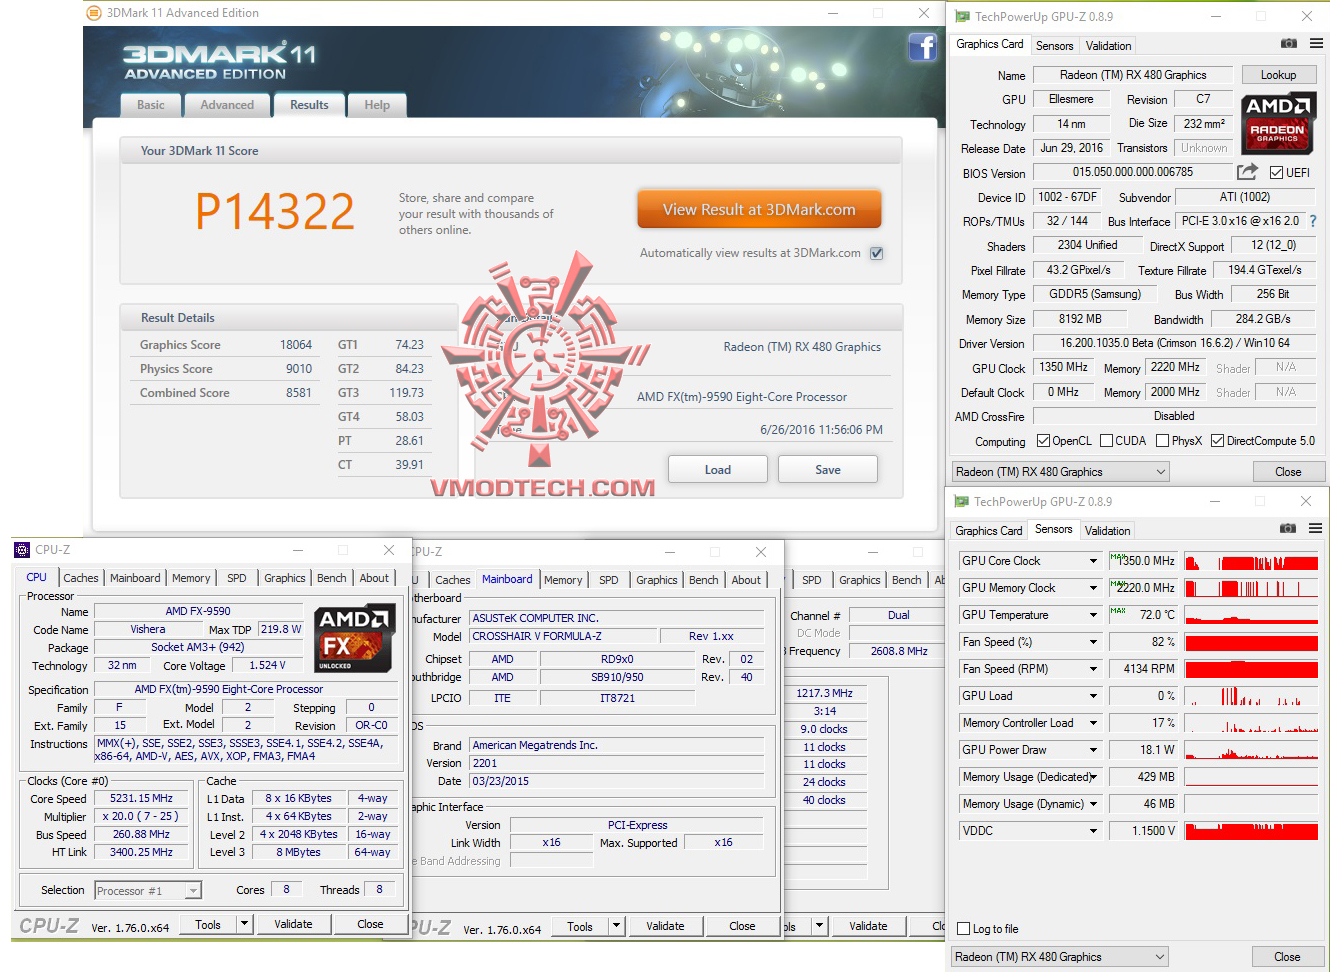Viewport: 1330px width, 972px height.
Task: Expand the VDDC sensor dropdown
Action: [x=1093, y=831]
